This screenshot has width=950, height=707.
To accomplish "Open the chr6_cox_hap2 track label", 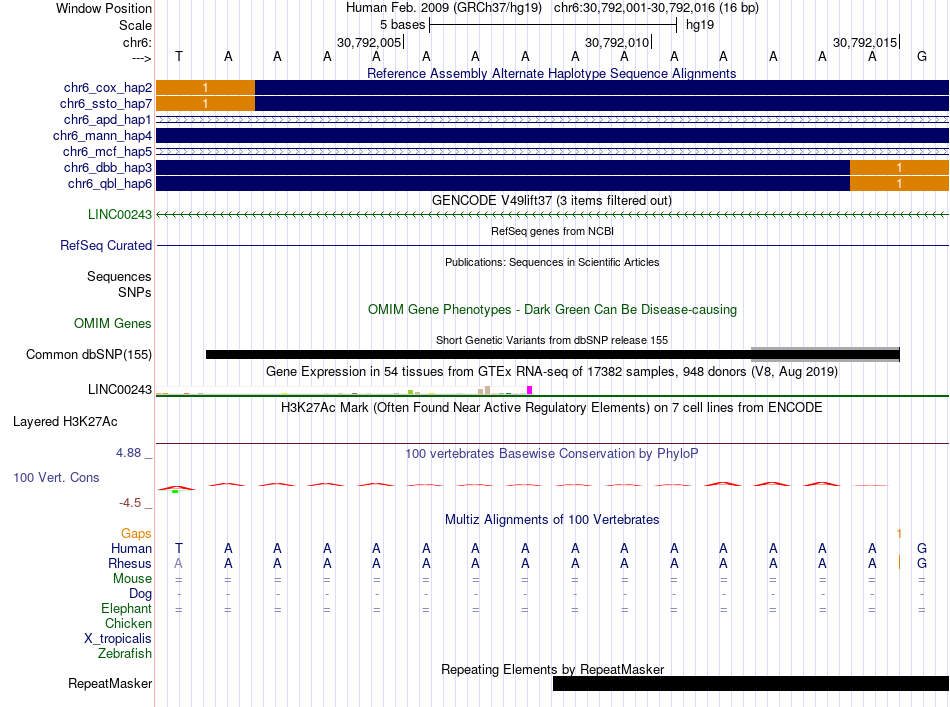I will pyautogui.click(x=108, y=88).
